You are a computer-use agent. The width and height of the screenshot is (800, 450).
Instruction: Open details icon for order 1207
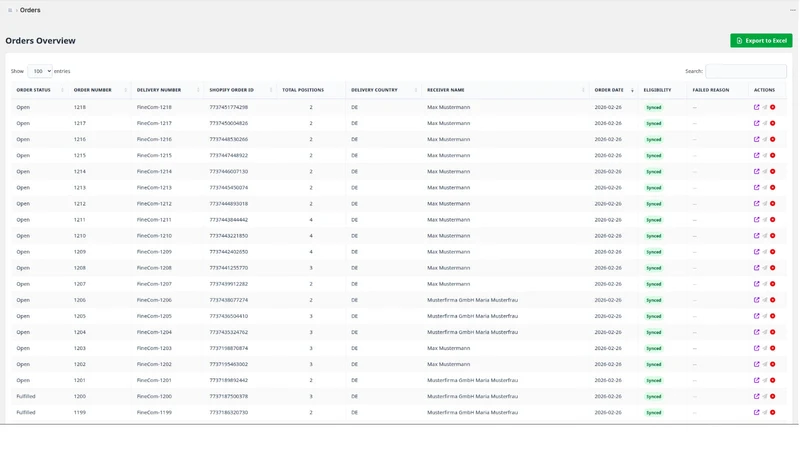point(756,284)
